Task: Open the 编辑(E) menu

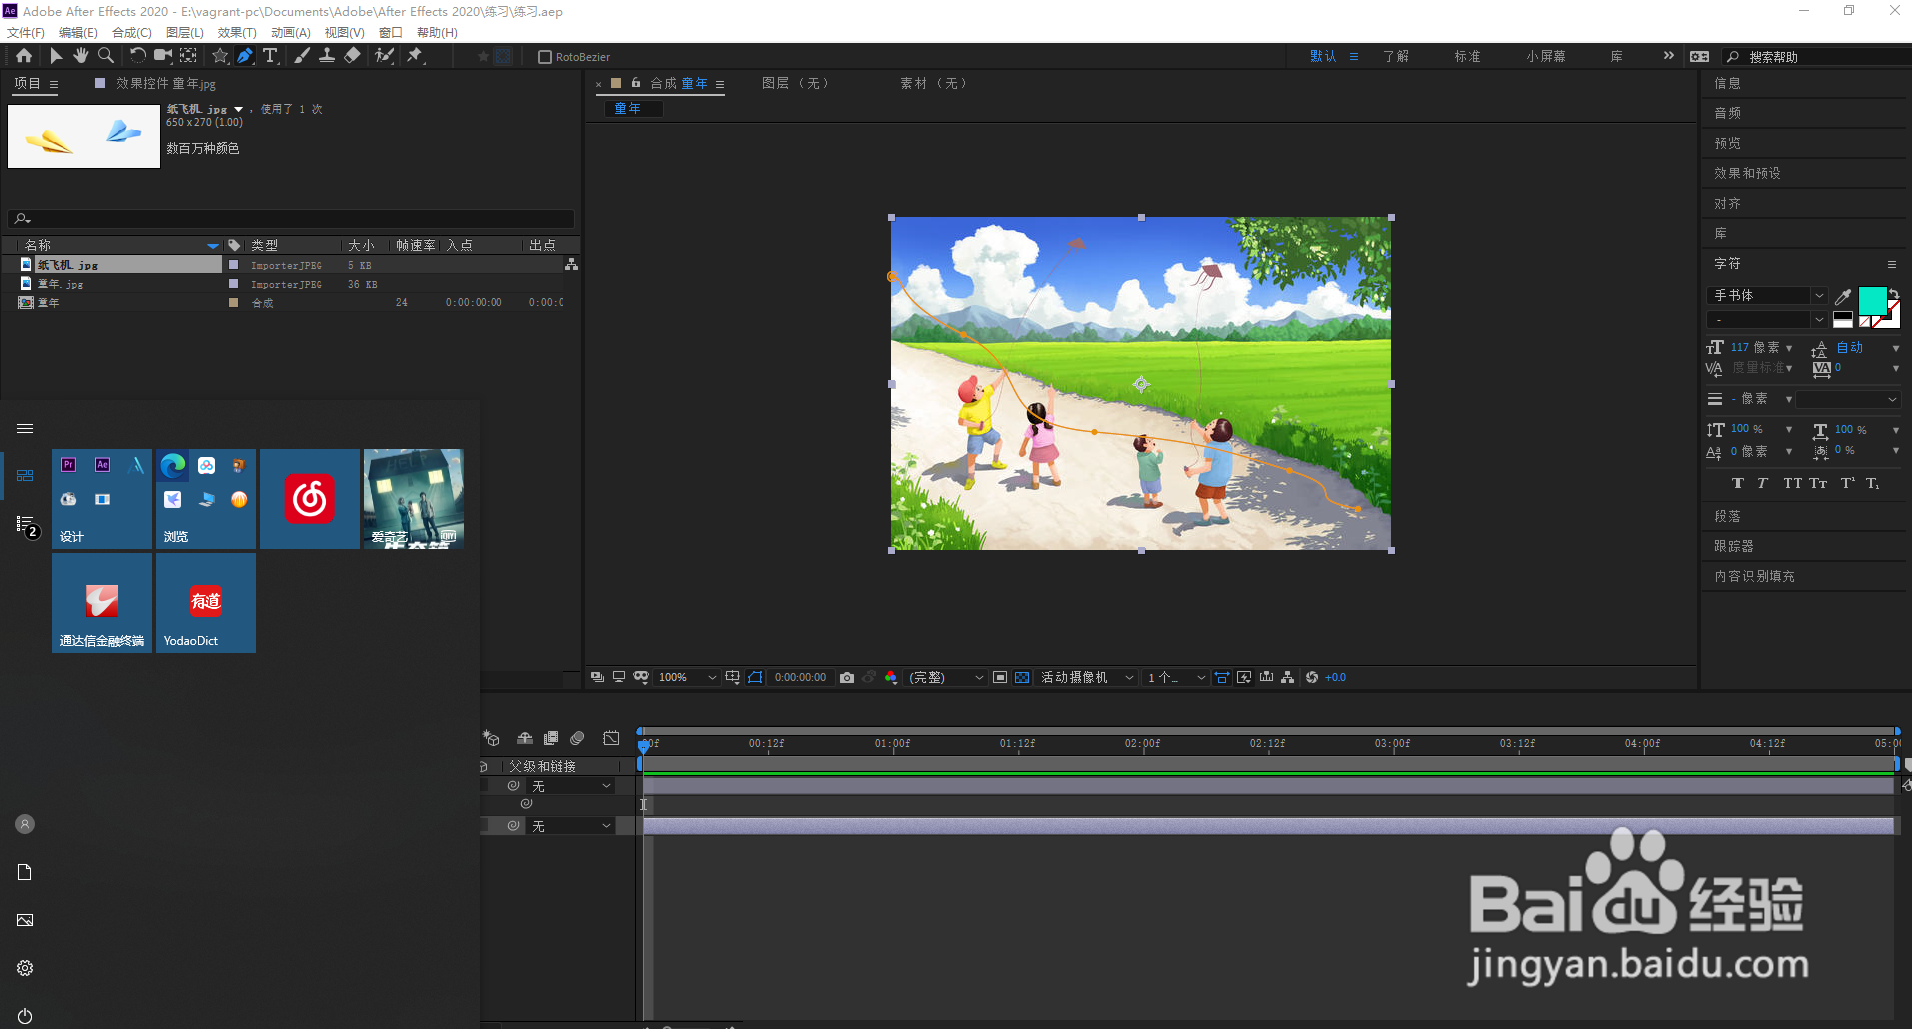Action: 78,32
